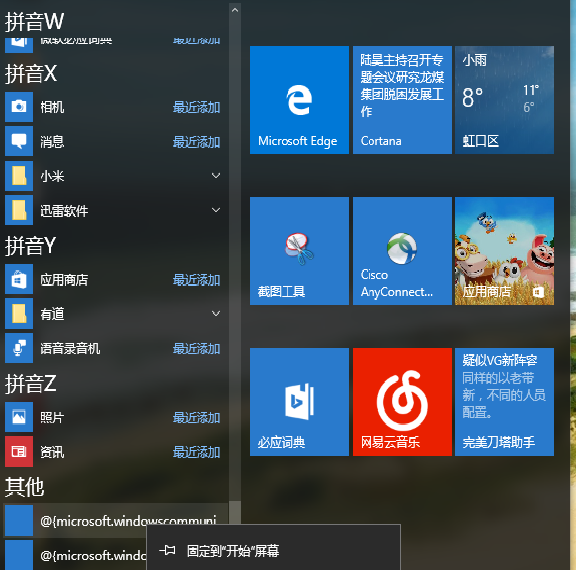Screen dimensions: 576x570
Task: Click the 有道 folder icon
Action: pyautogui.click(x=19, y=314)
